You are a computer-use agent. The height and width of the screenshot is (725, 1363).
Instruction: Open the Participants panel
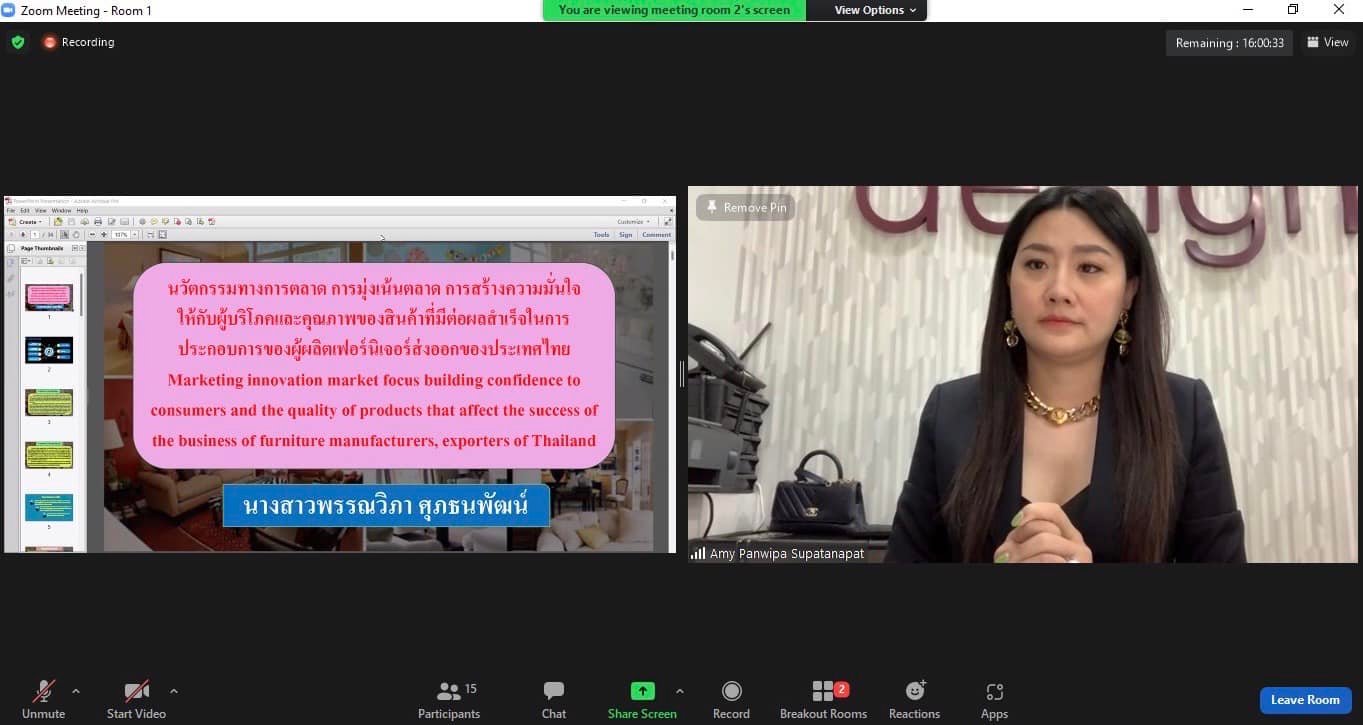(449, 699)
